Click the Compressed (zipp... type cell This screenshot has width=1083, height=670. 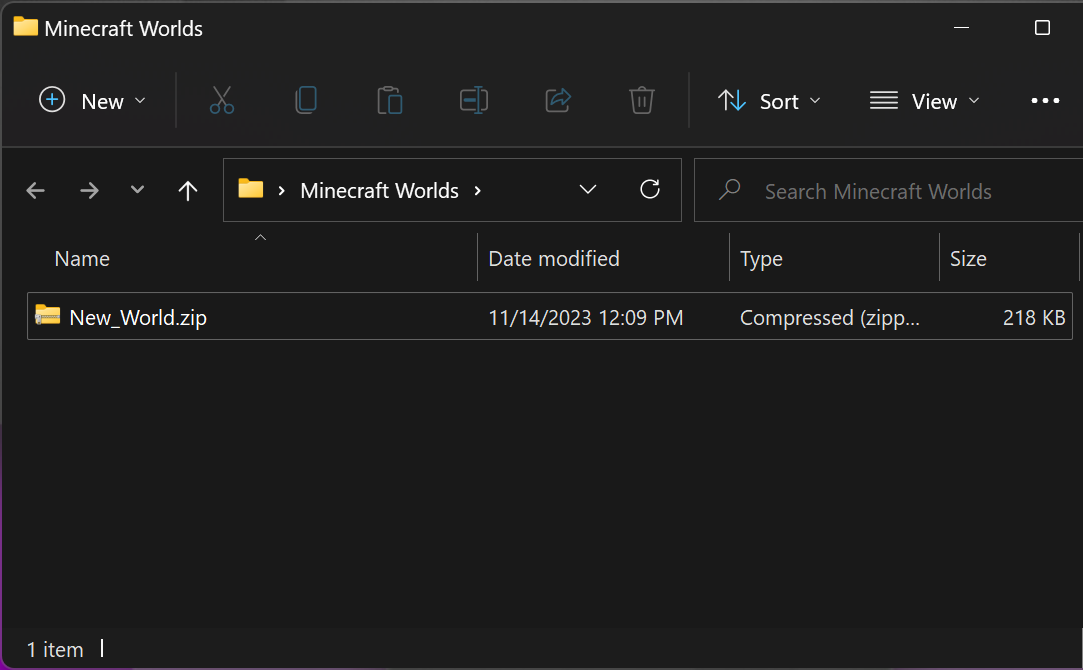[830, 318]
